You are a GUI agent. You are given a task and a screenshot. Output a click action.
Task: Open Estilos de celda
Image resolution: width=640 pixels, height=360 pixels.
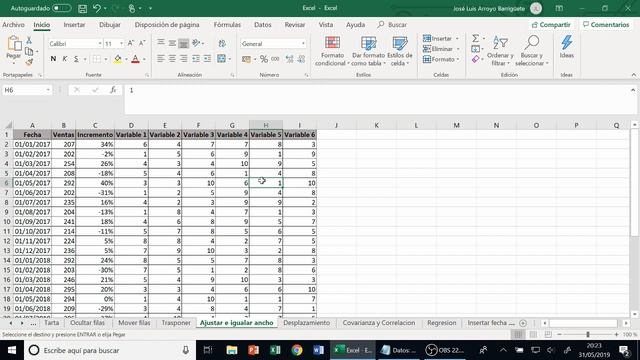pos(400,51)
